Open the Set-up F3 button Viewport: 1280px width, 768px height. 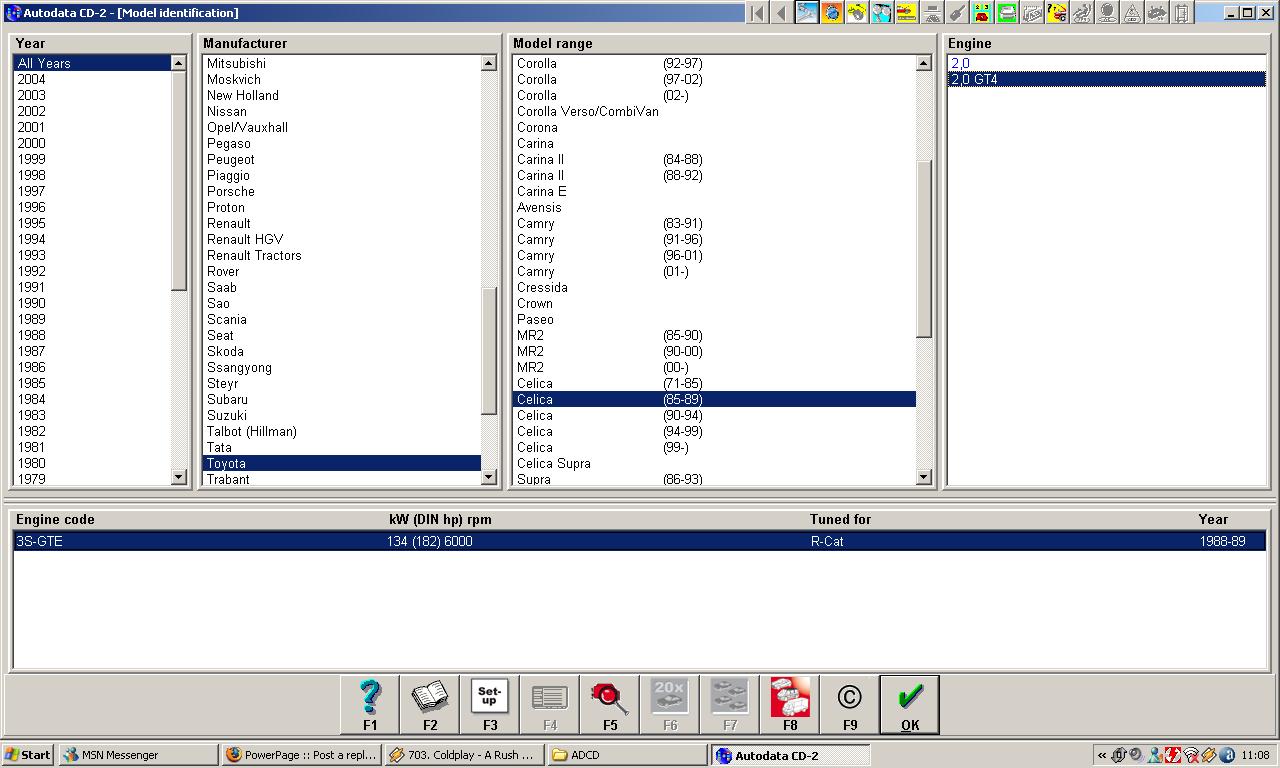(490, 705)
